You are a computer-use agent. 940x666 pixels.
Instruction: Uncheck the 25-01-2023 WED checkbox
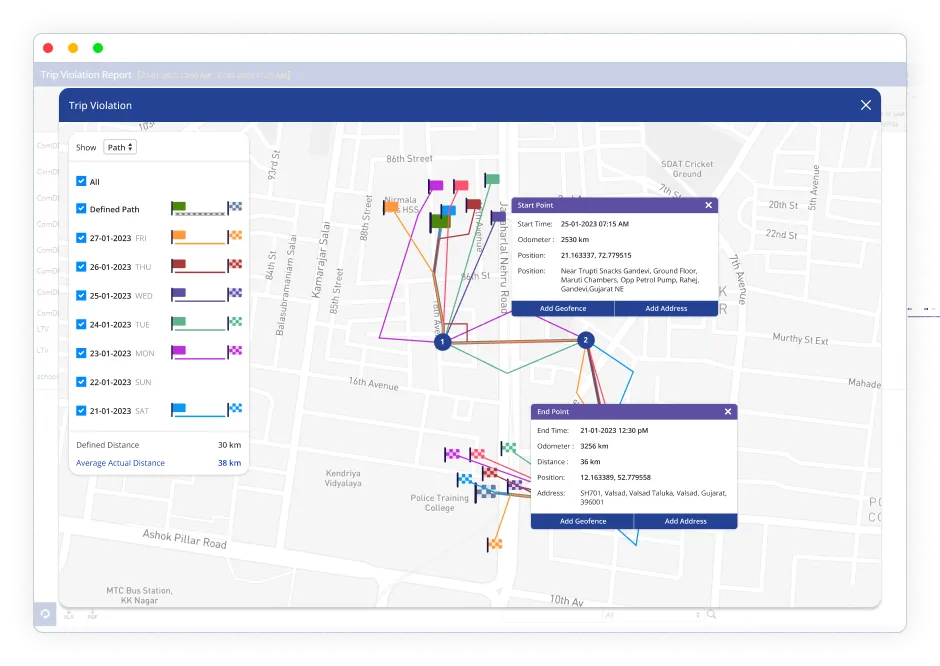(x=81, y=295)
